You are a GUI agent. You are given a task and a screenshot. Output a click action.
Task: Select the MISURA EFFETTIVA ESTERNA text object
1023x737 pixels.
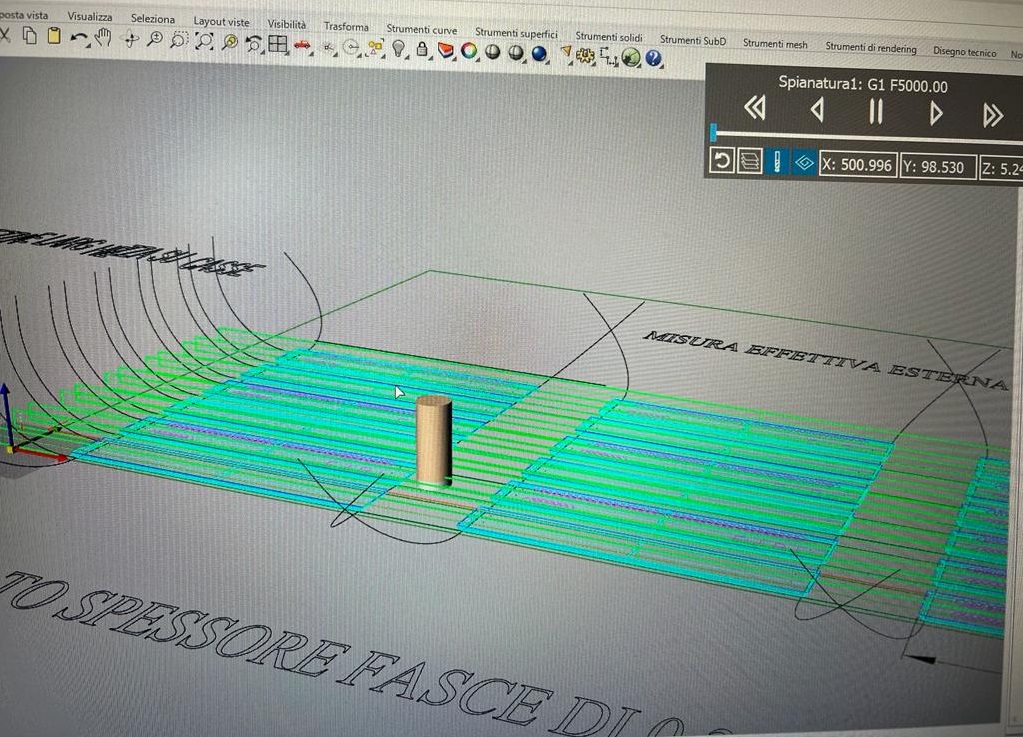tap(825, 360)
